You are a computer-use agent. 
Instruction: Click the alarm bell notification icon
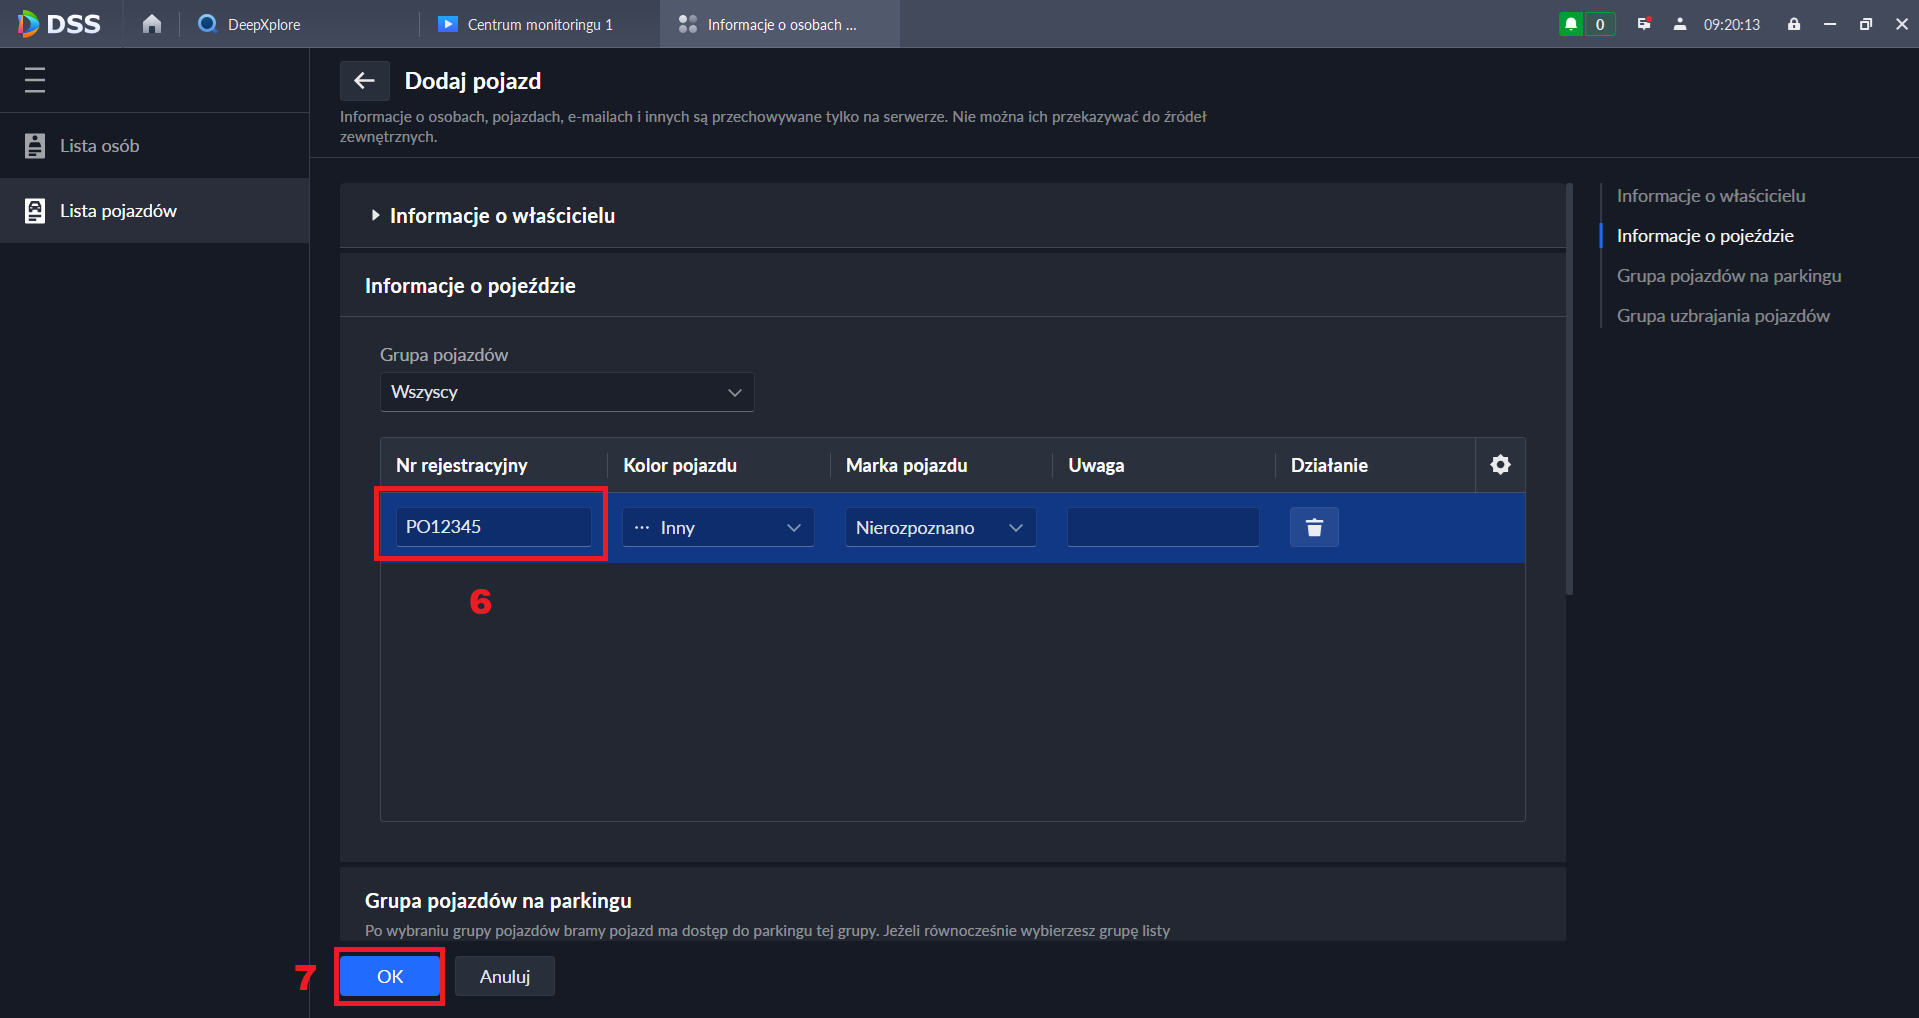pos(1571,24)
